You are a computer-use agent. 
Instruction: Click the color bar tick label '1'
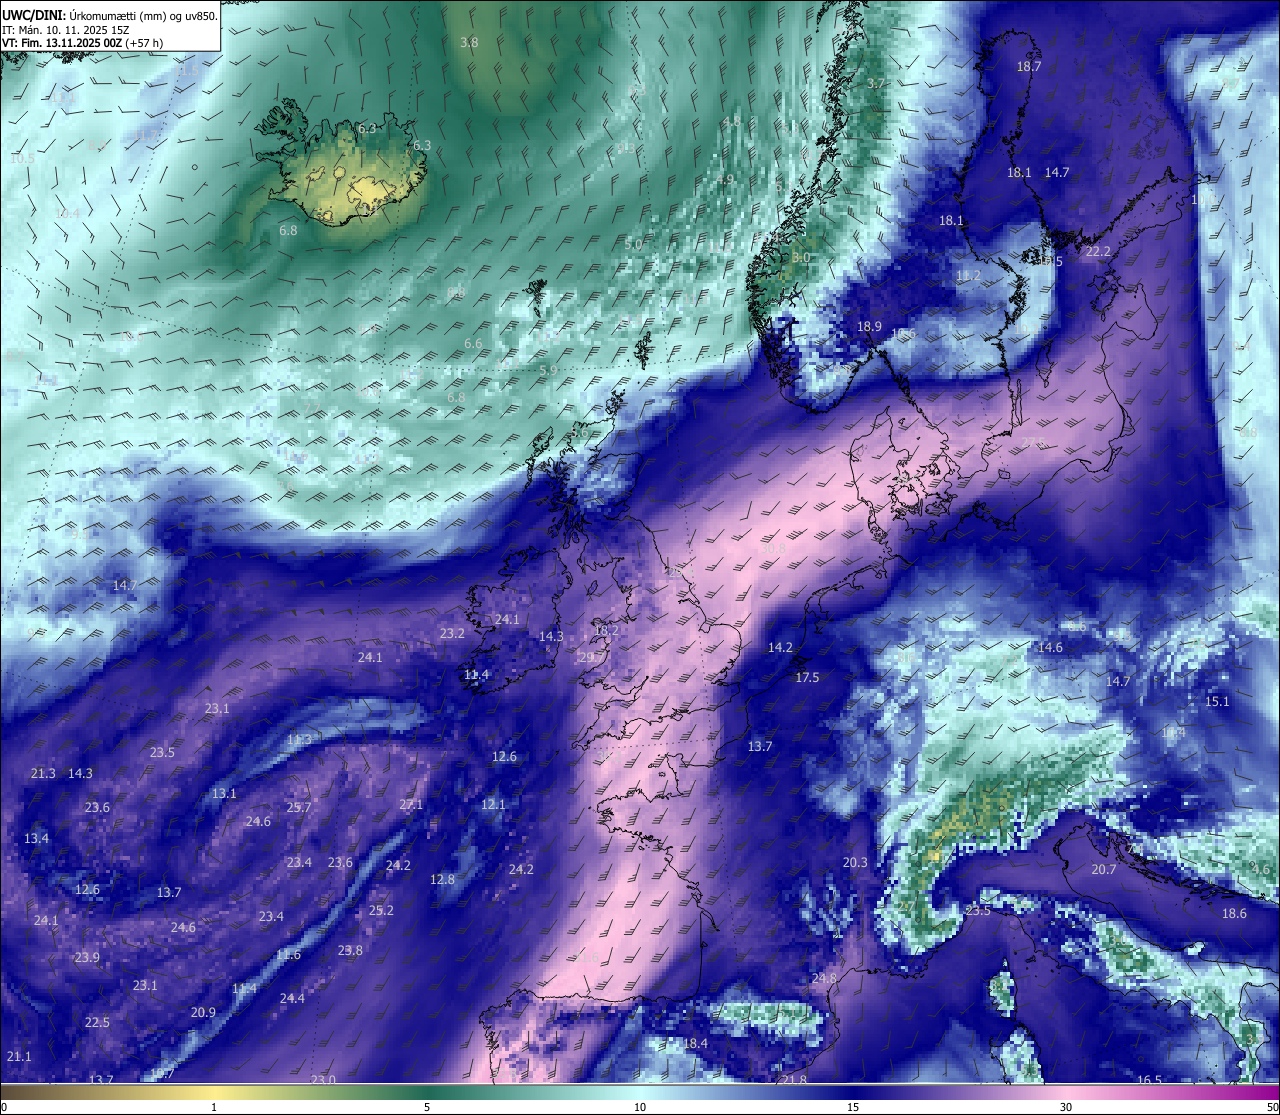pyautogui.click(x=214, y=1107)
